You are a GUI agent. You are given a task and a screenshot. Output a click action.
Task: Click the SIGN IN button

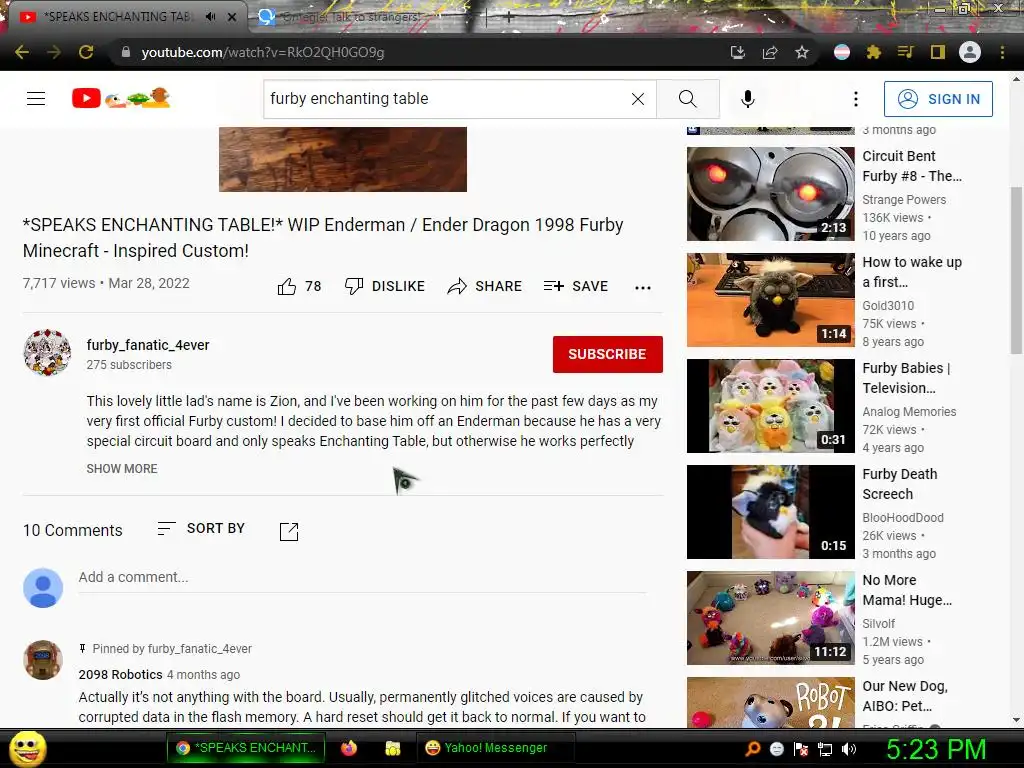coord(938,99)
